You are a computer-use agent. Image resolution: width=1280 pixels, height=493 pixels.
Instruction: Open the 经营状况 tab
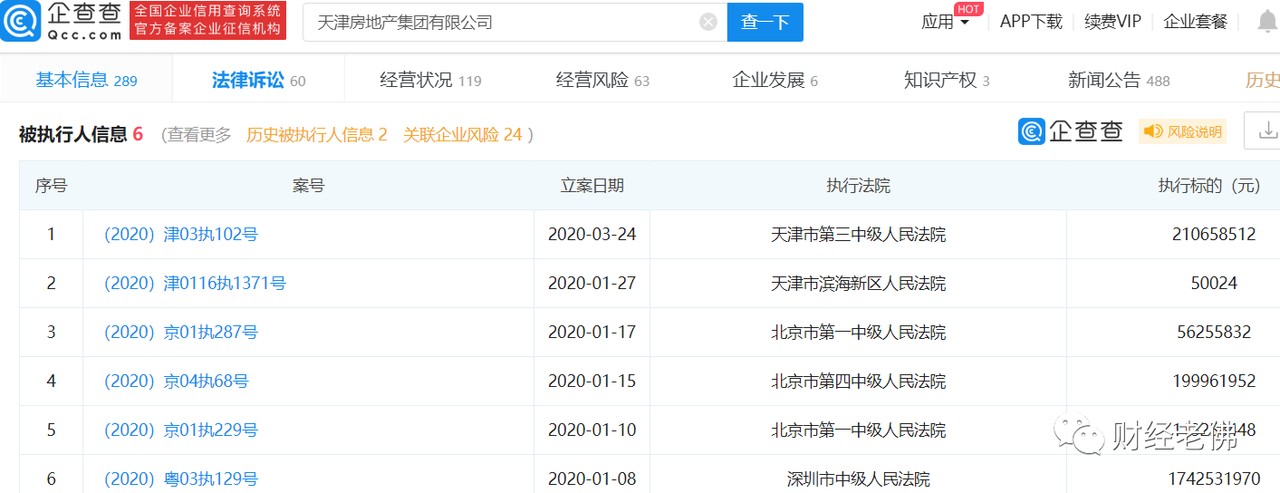(x=431, y=80)
